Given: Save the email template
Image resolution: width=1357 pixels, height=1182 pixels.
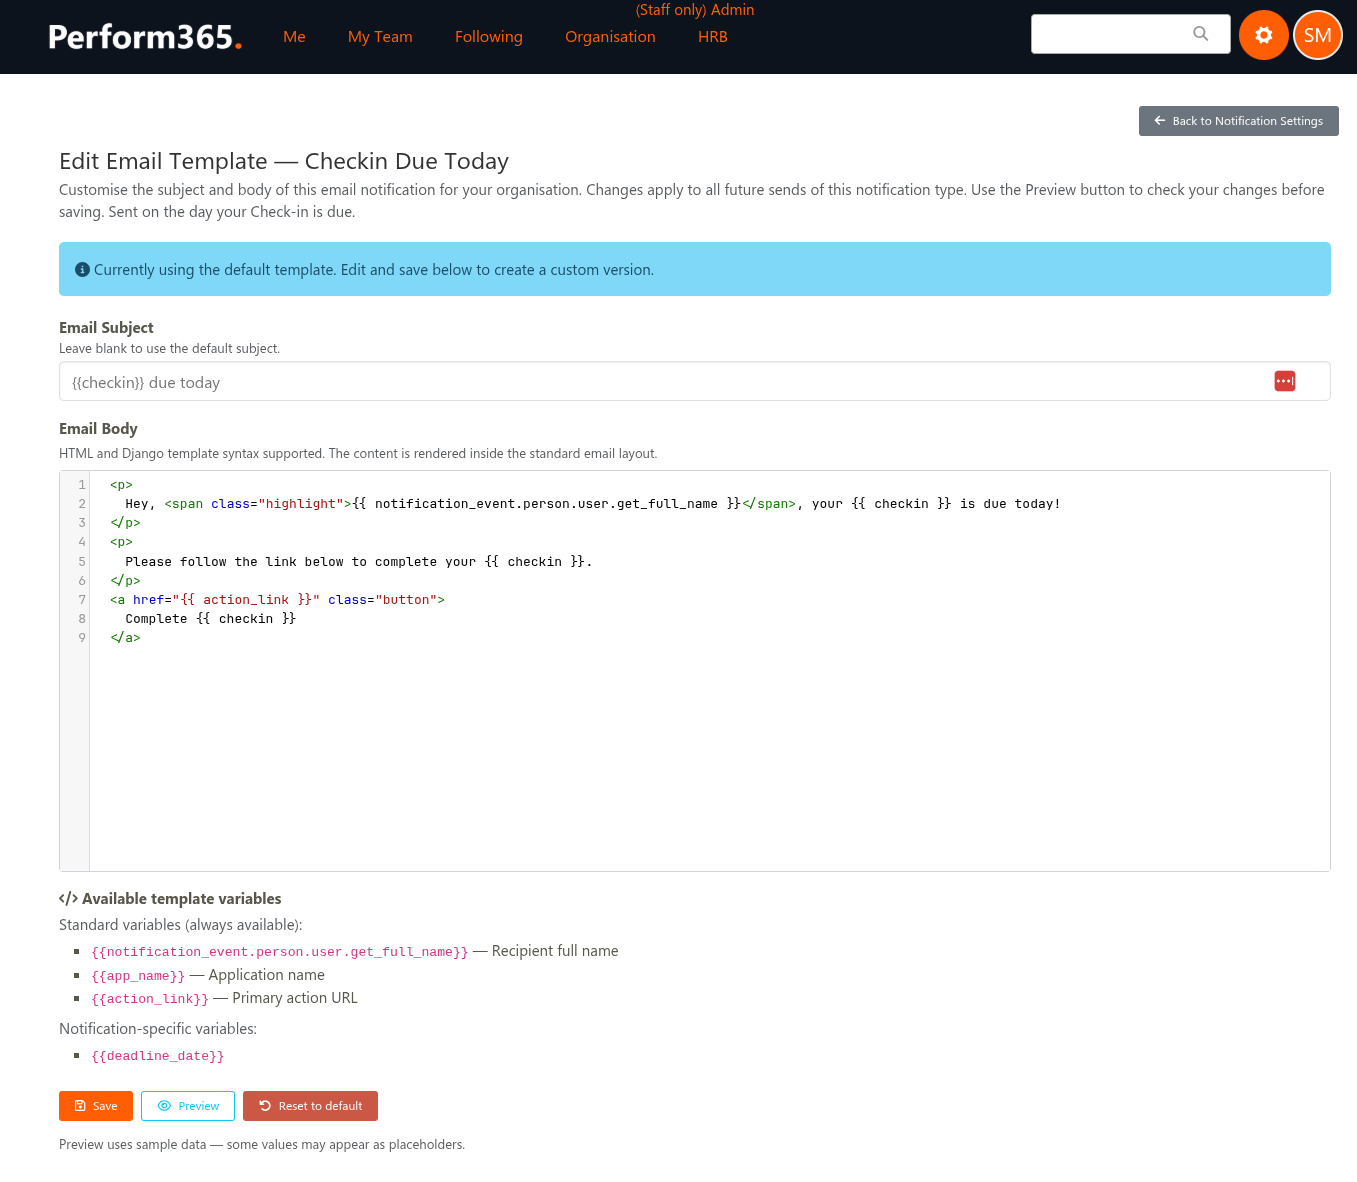Looking at the screenshot, I should pyautogui.click(x=96, y=1106).
